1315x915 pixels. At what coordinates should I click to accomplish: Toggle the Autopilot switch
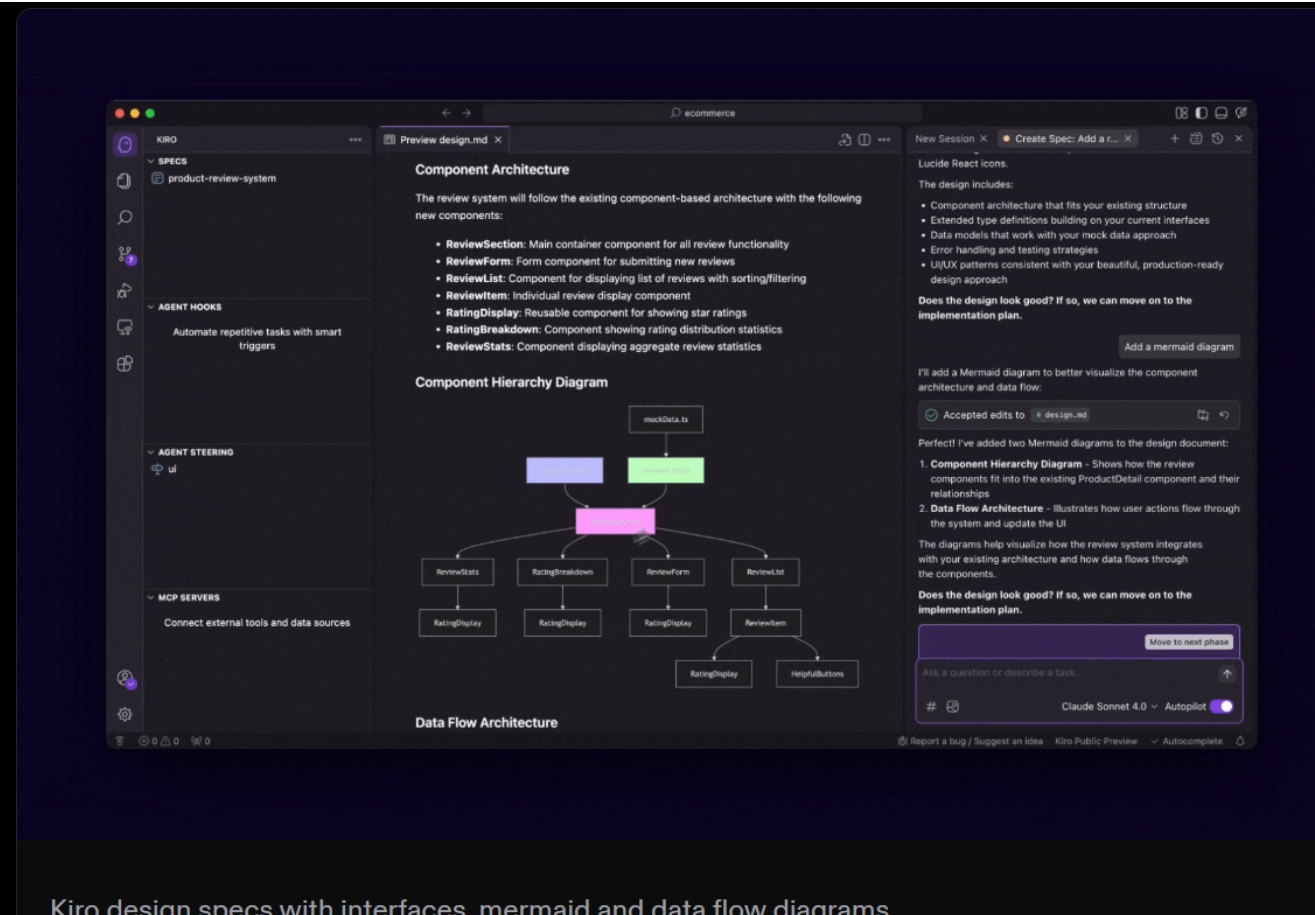pos(1221,706)
